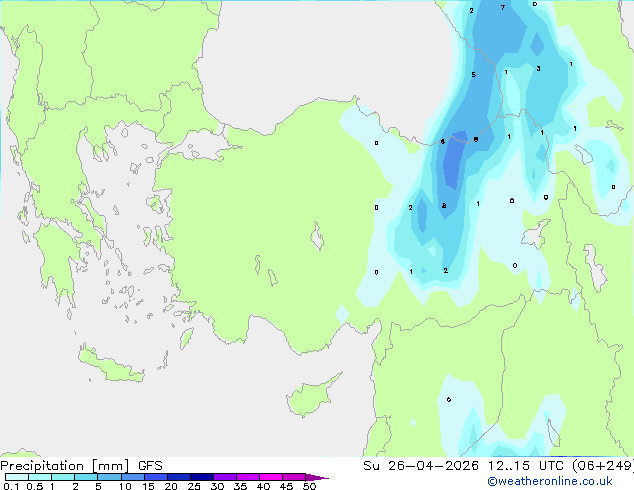Select the 30–35 mm purple swatch
The width and height of the screenshot is (634, 490).
tap(224, 477)
